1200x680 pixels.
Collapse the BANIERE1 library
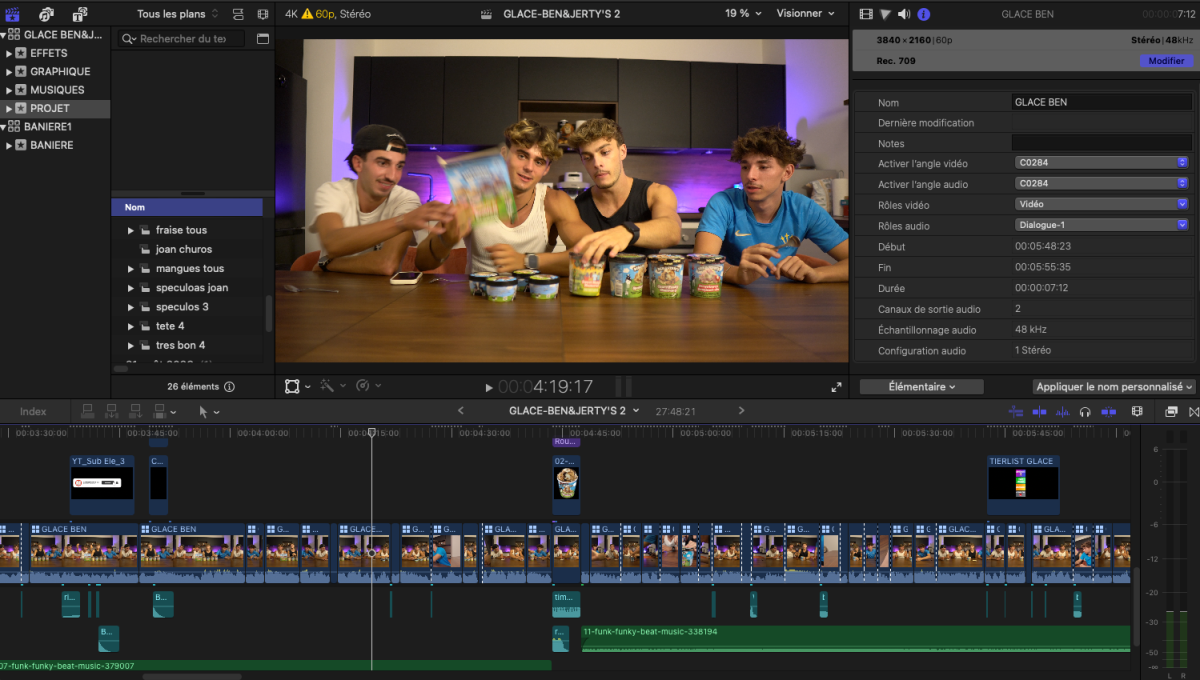tap(4, 127)
